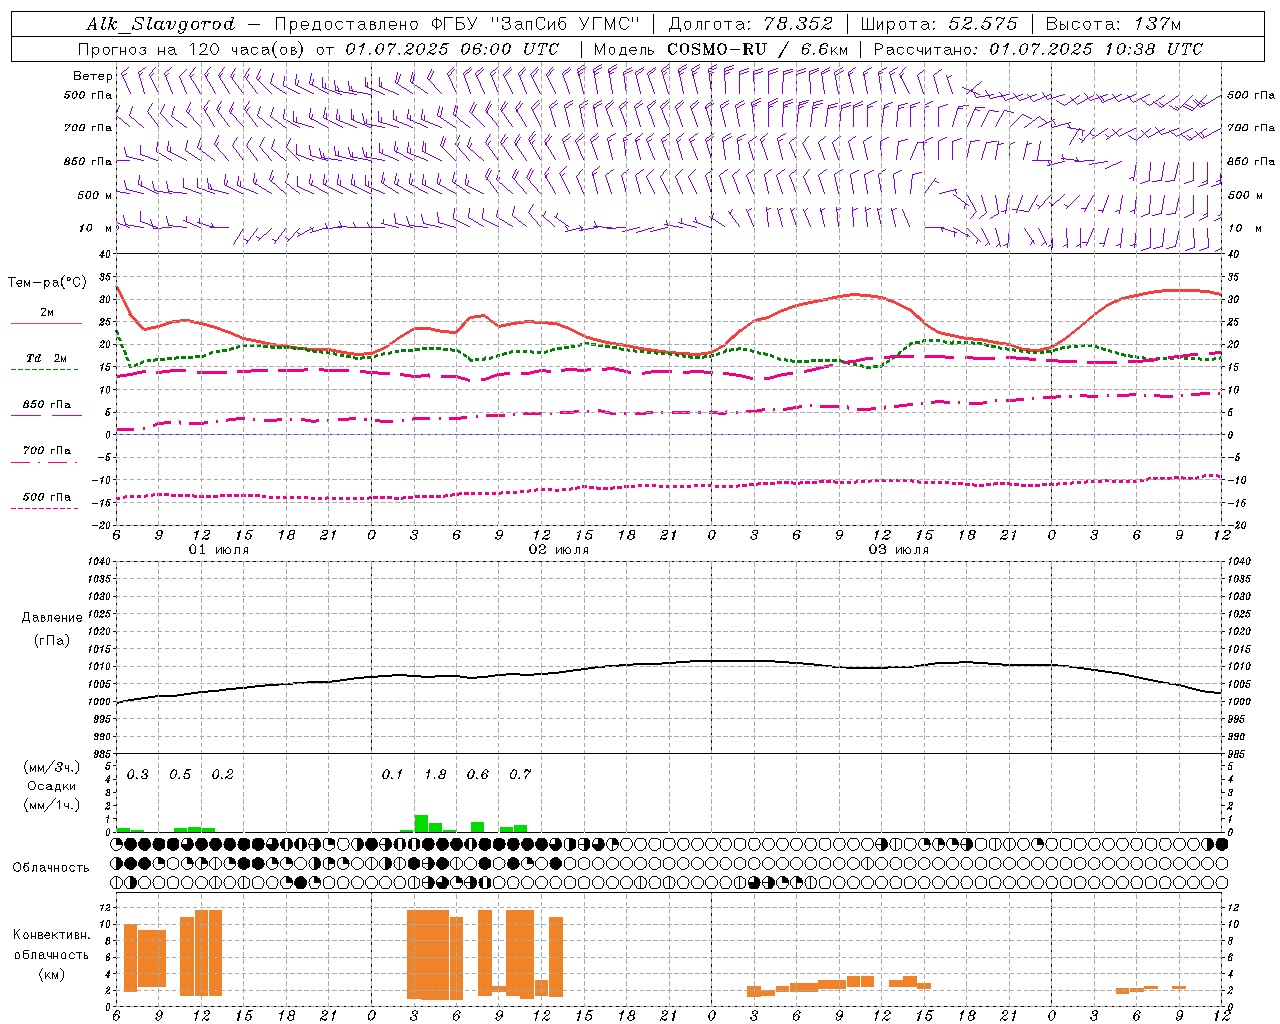The image size is (1280, 1024).
Task: Click the Облачность cloud cover label
Action: [x=51, y=867]
